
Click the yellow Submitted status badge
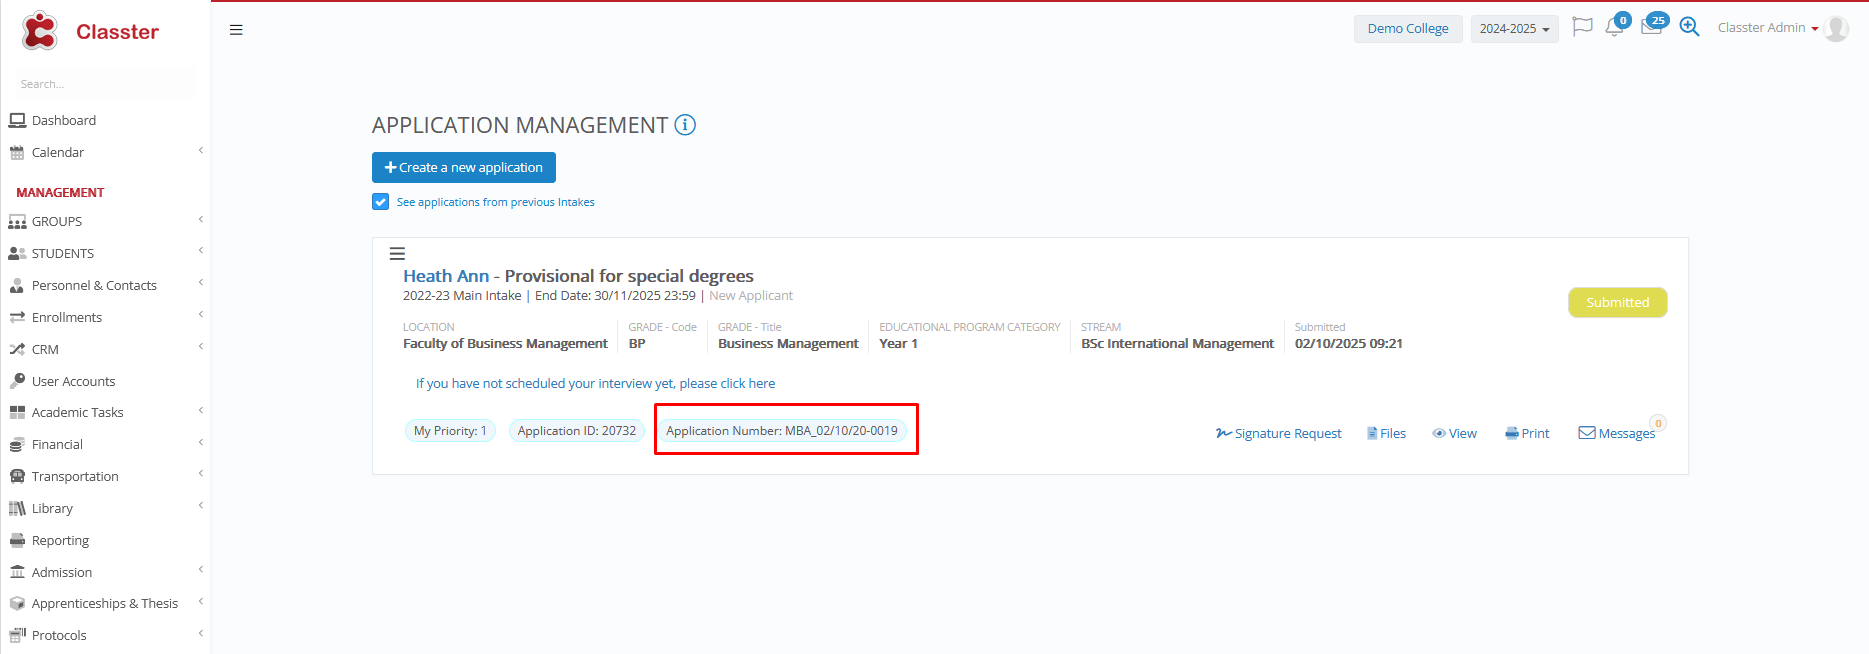tap(1617, 303)
